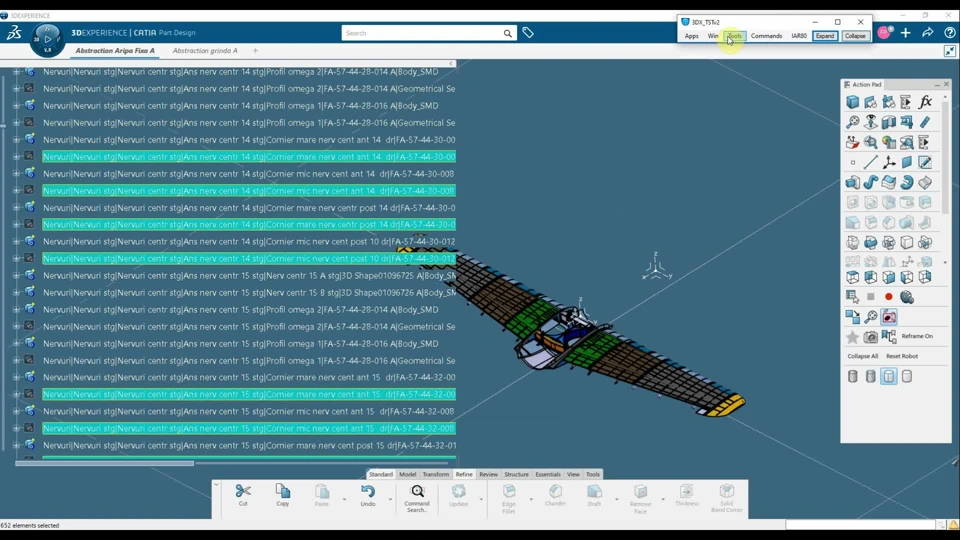Open the 3DEXPERIENCE compass play button
Screen dimensions: 960x540
pyautogui.click(x=47, y=39)
